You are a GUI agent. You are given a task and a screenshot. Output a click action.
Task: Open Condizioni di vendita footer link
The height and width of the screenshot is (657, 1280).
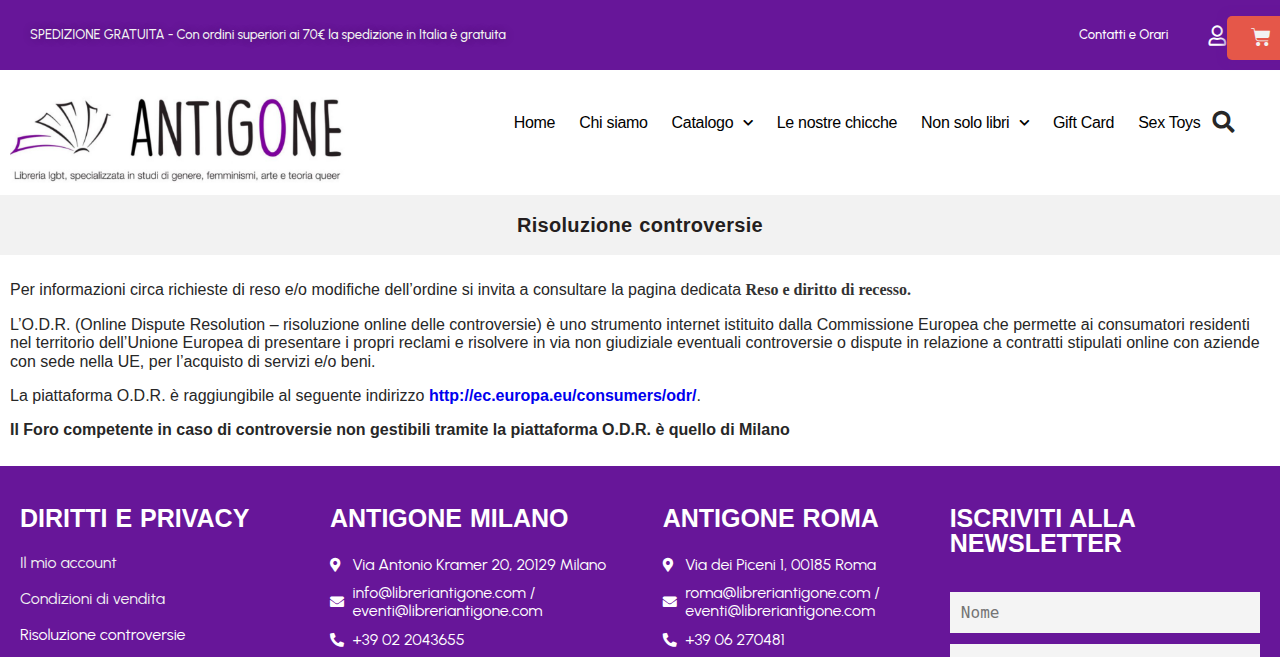tap(93, 599)
